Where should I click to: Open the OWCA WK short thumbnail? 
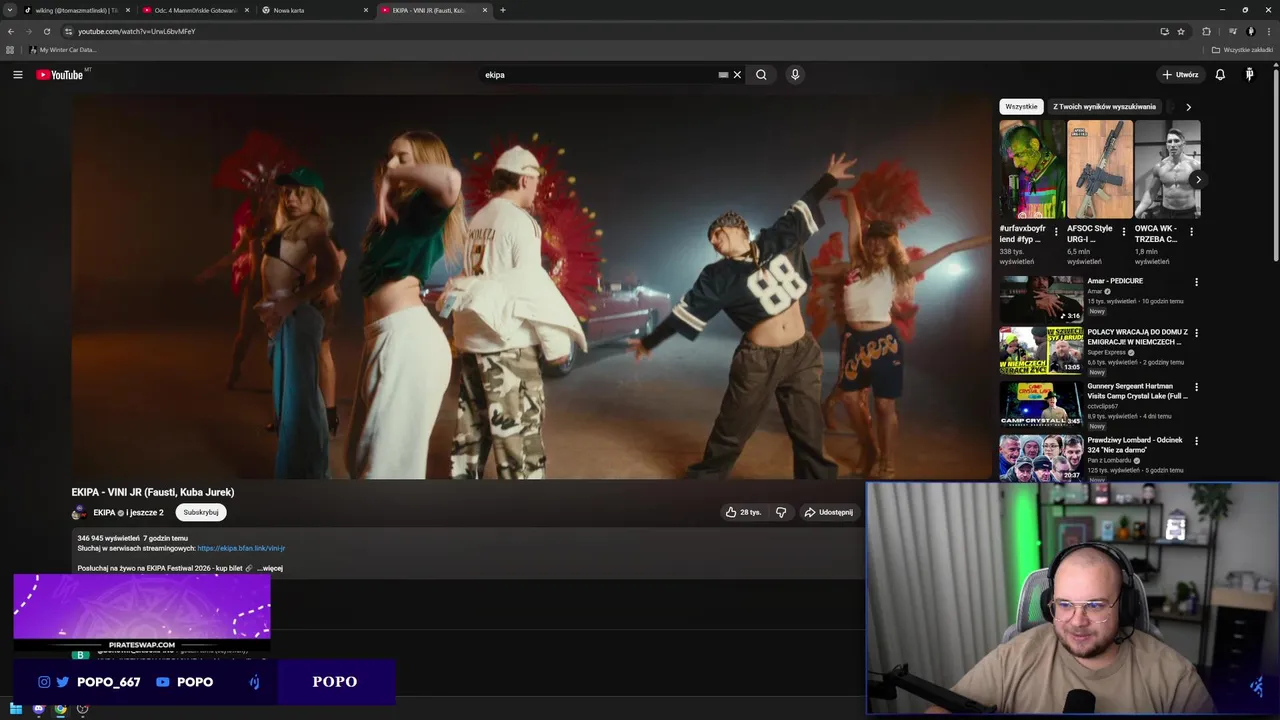tap(1167, 169)
